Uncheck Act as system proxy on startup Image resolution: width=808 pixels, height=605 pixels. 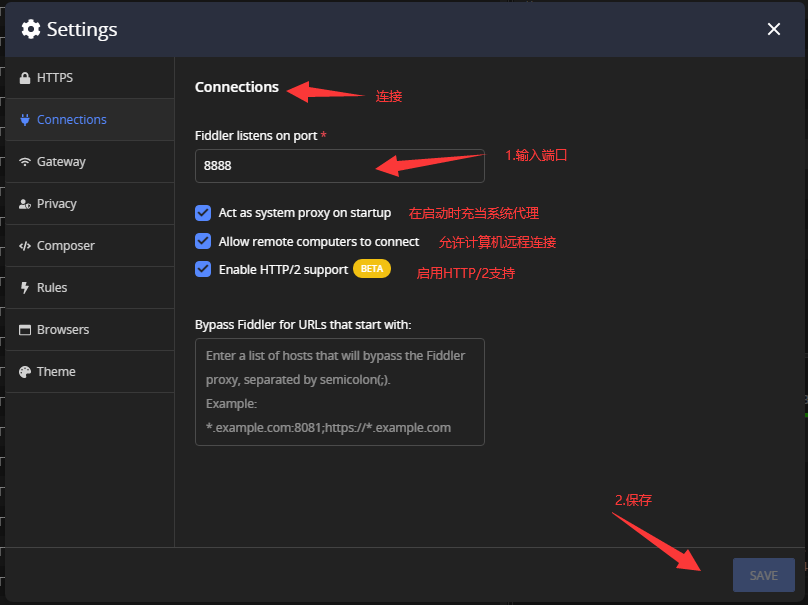[203, 213]
